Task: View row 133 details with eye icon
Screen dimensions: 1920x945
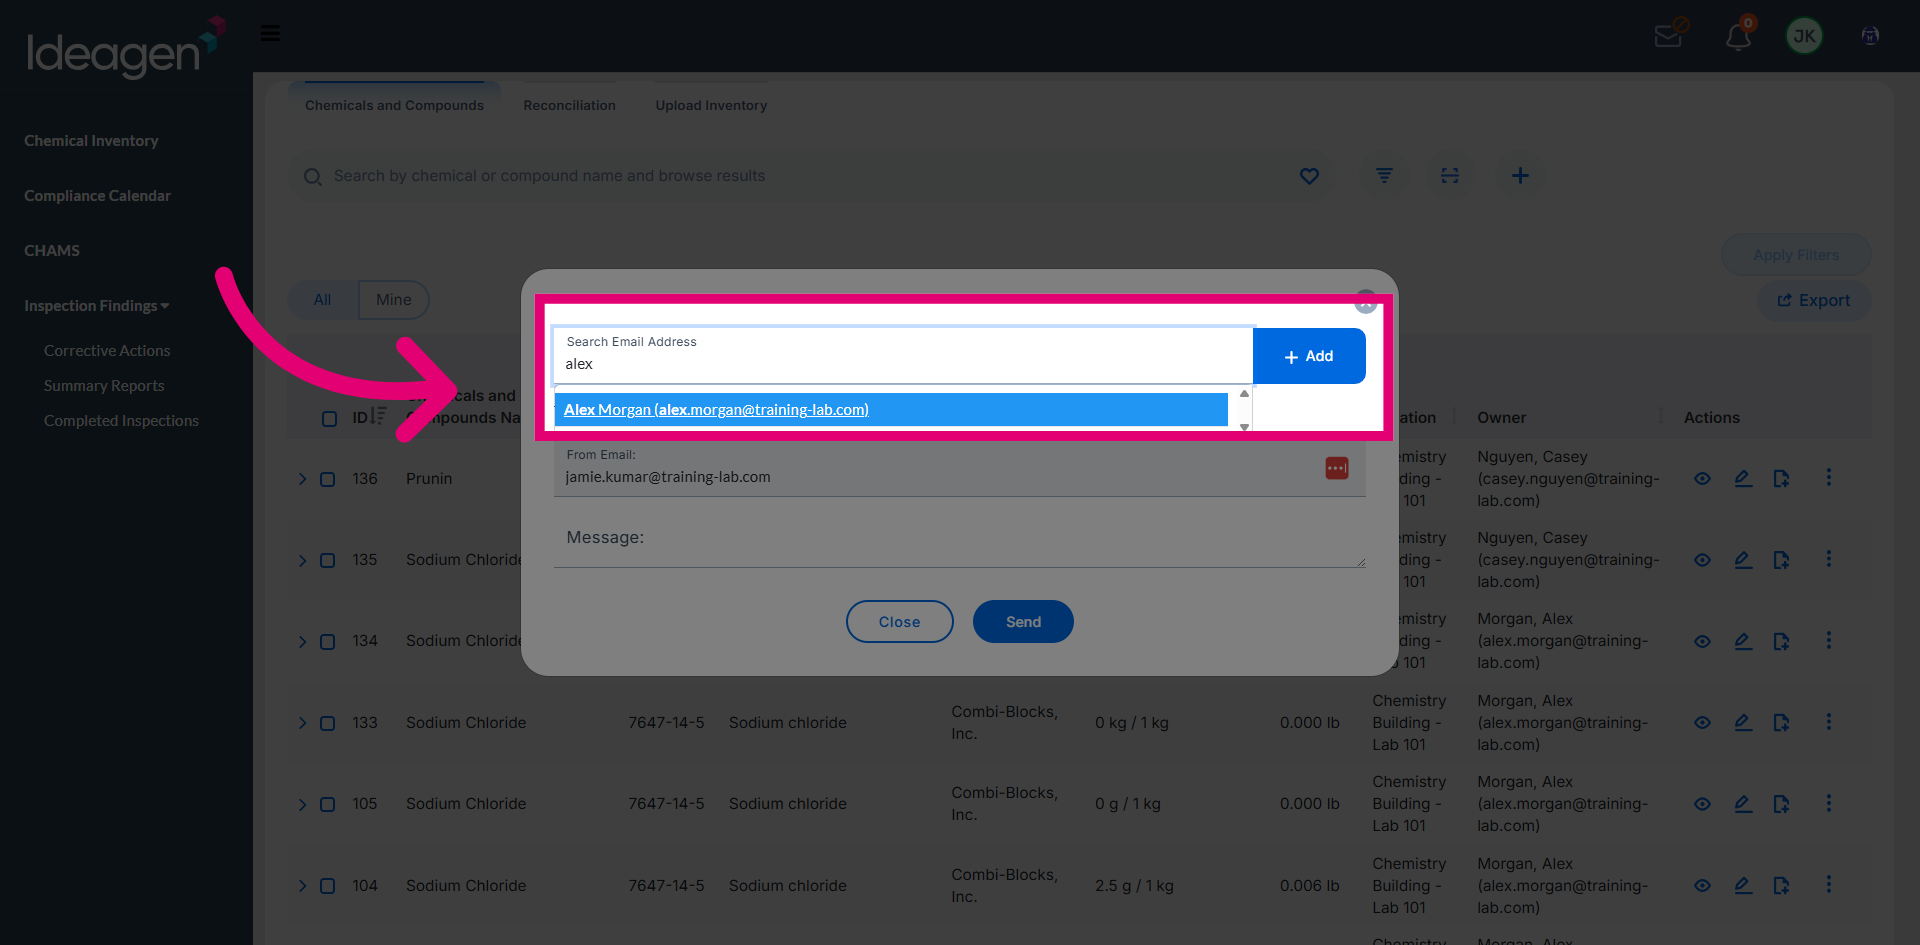Action: click(1702, 722)
